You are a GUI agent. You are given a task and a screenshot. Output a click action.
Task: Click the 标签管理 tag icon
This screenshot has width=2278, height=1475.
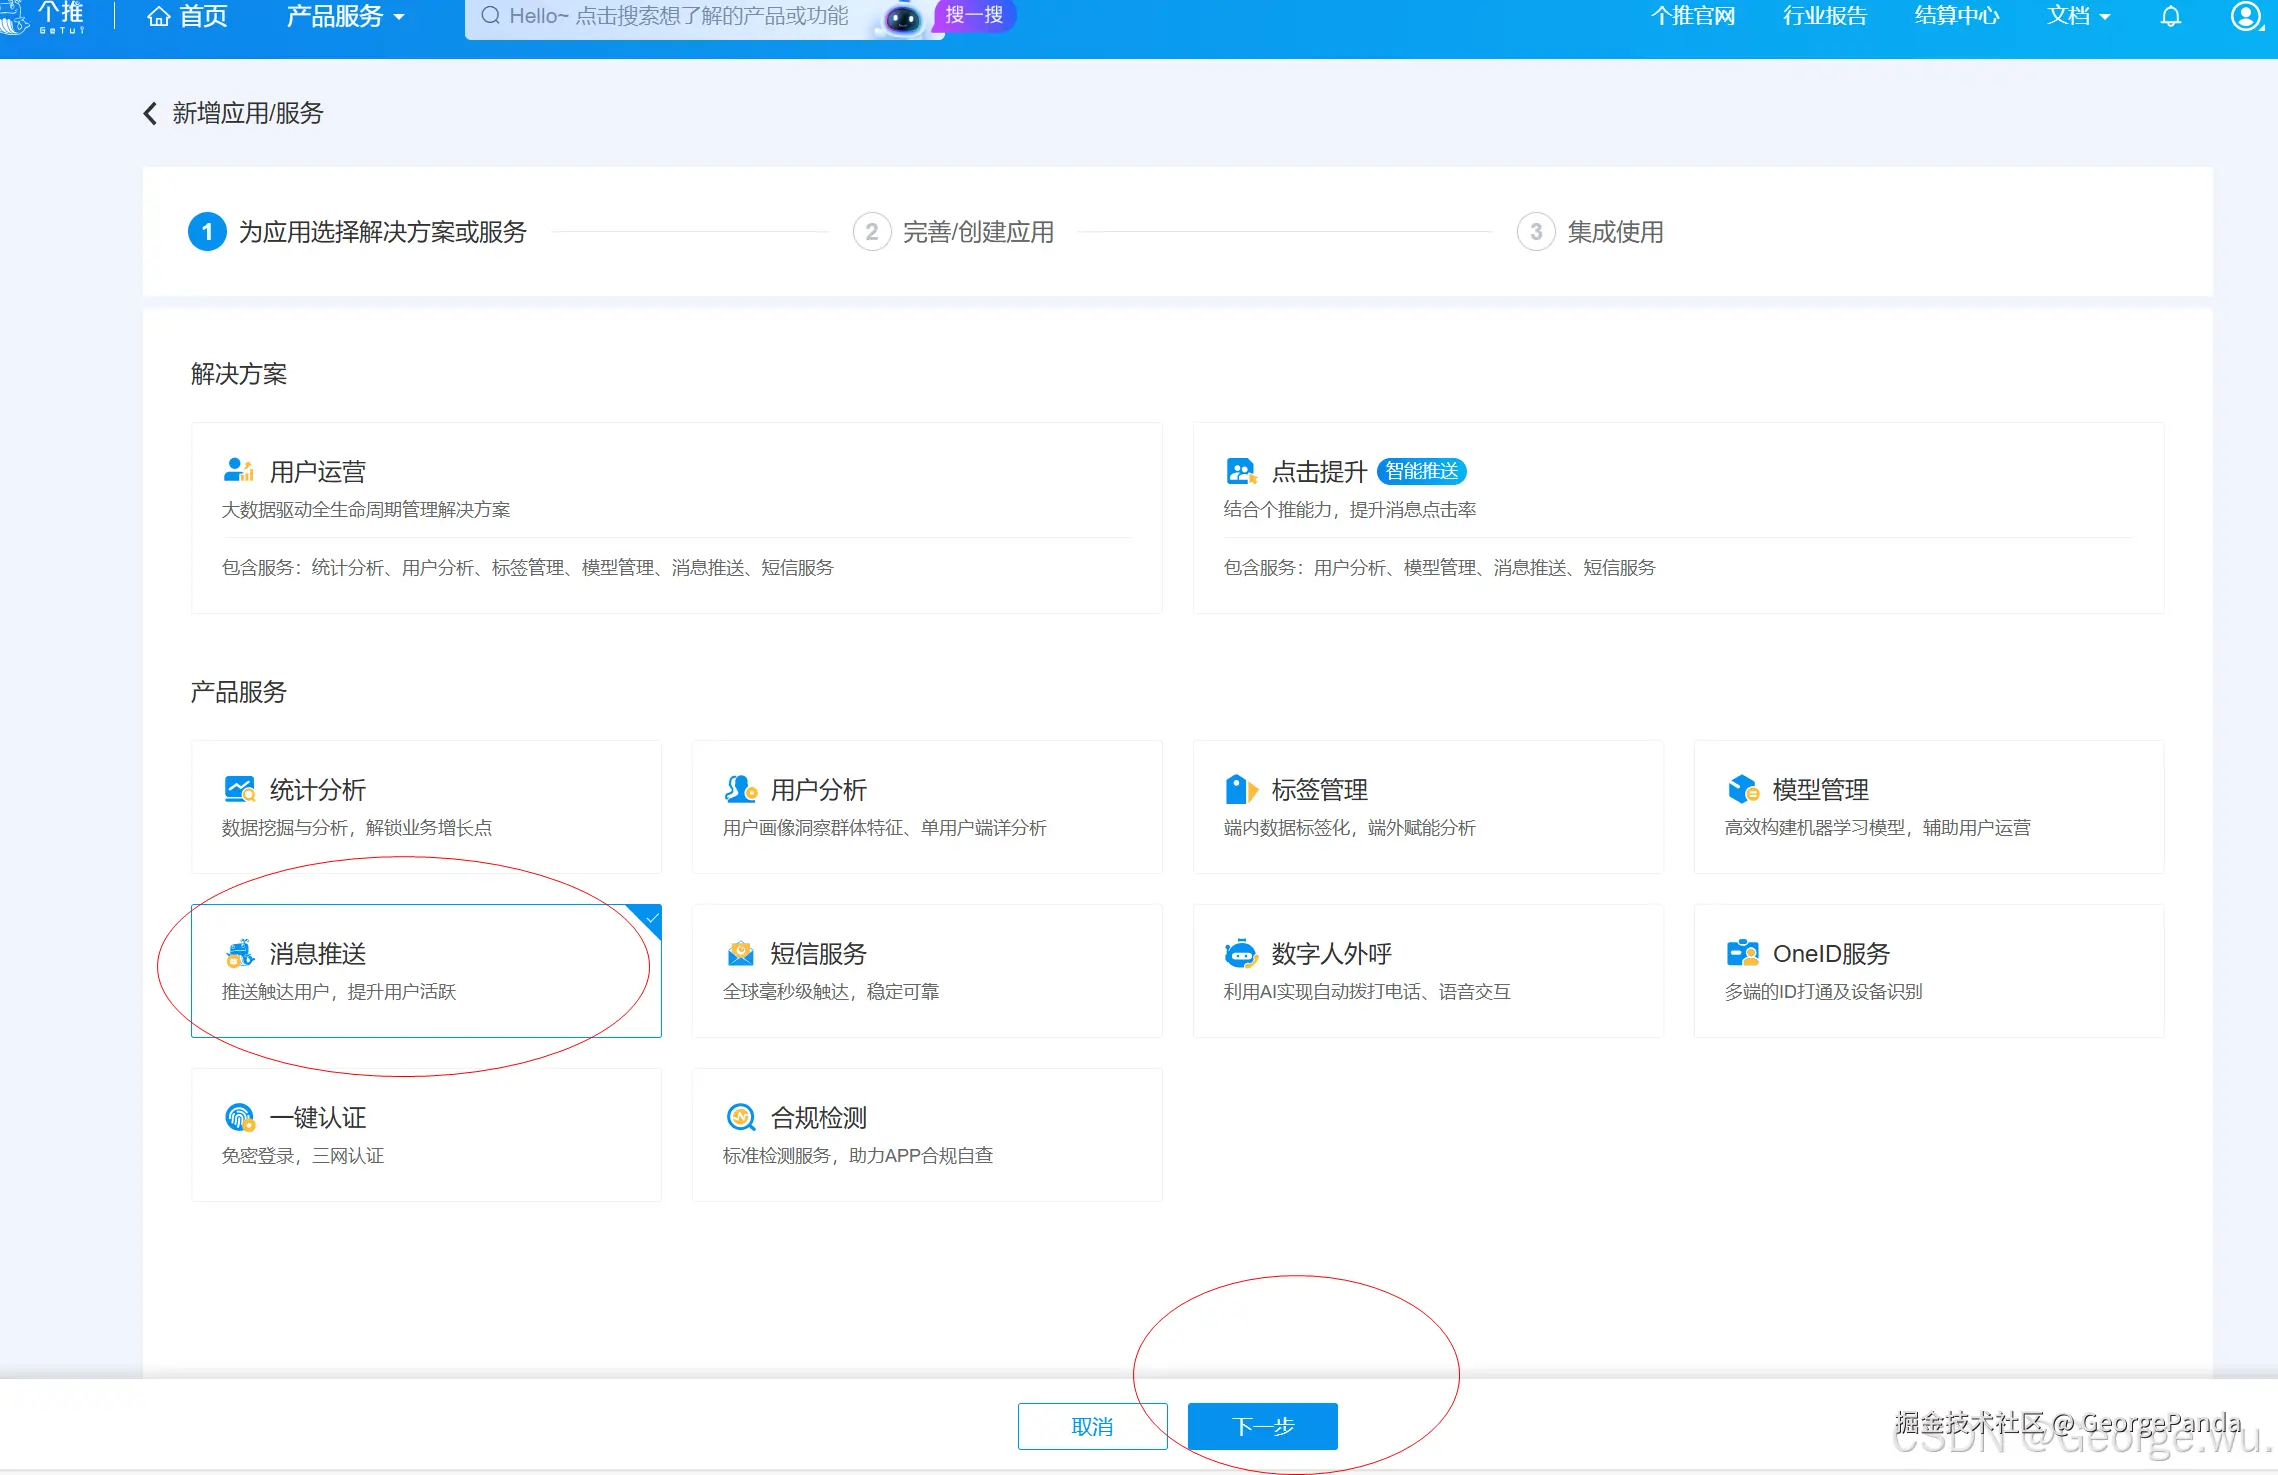coord(1242,789)
